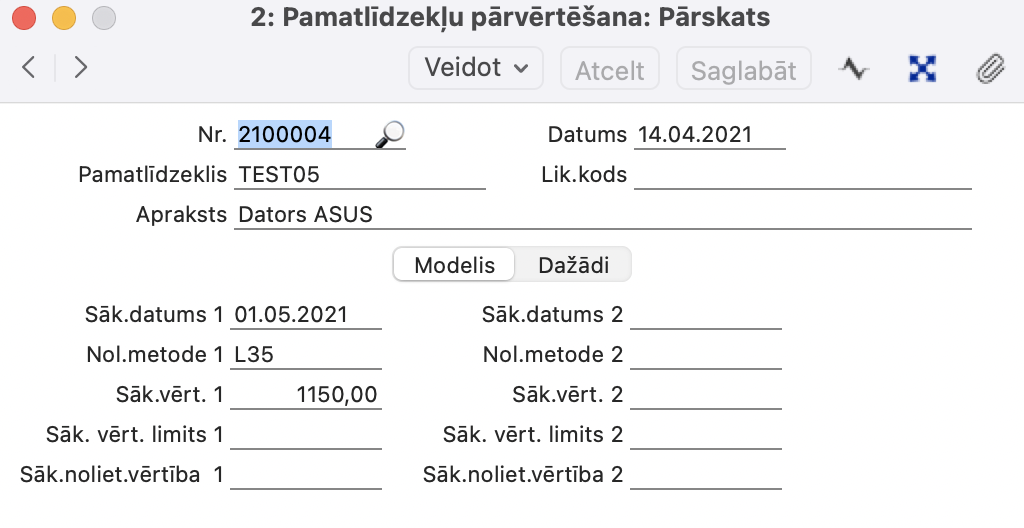
Task: Focus the empty Lik.kods field
Action: click(x=802, y=175)
